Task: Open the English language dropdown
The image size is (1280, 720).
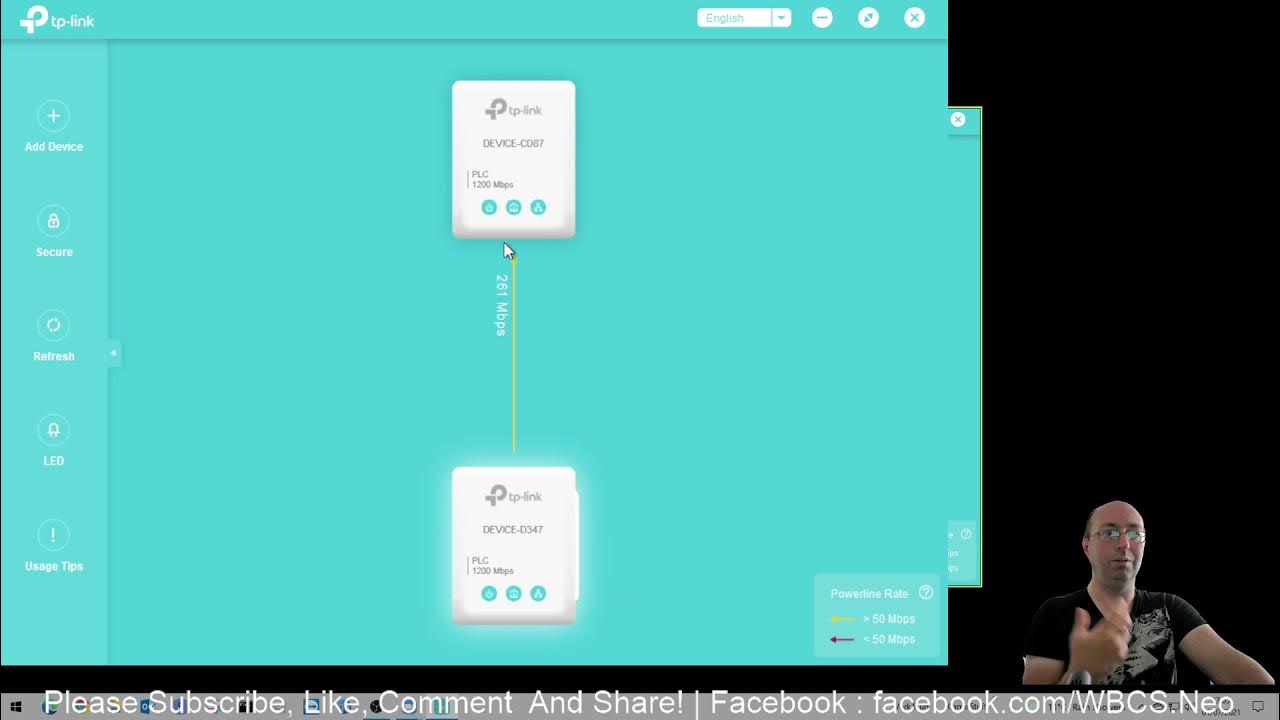Action: point(744,18)
